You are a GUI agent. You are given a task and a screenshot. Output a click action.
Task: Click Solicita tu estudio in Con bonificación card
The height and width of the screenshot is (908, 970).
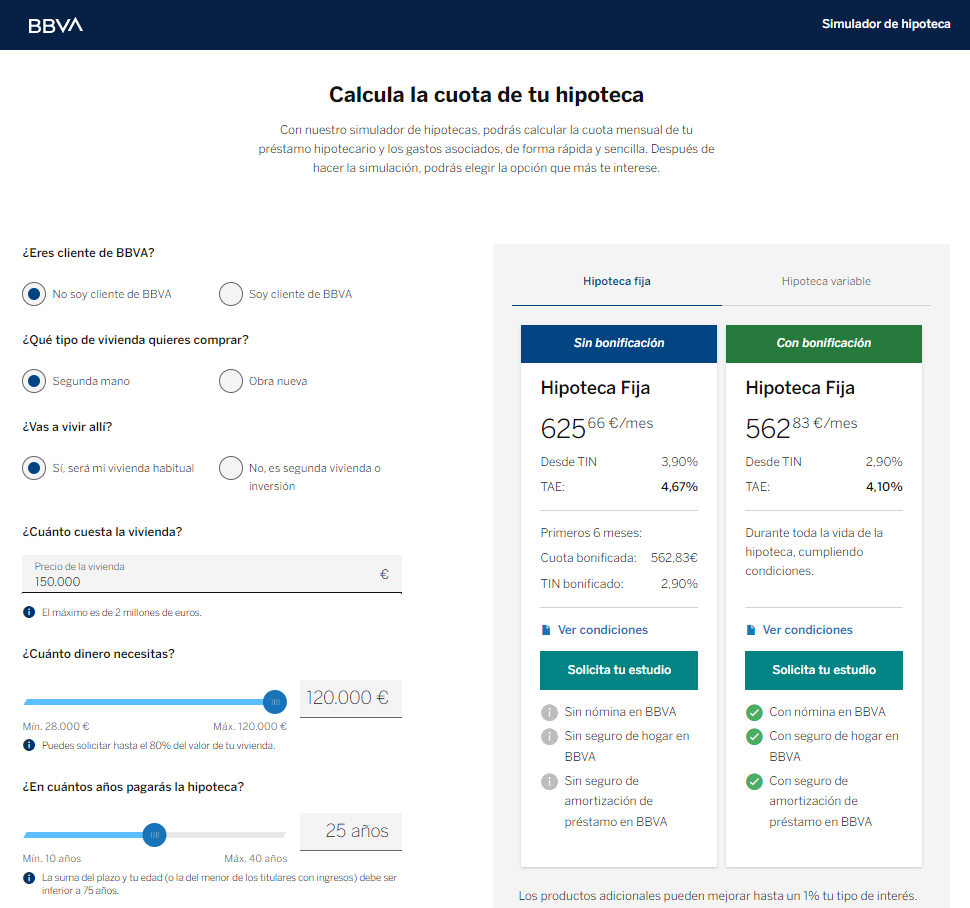click(x=823, y=670)
